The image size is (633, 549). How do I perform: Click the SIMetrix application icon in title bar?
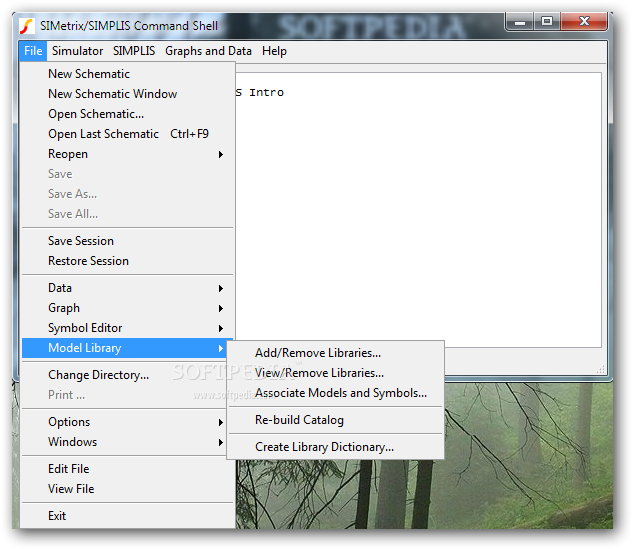[x=27, y=26]
